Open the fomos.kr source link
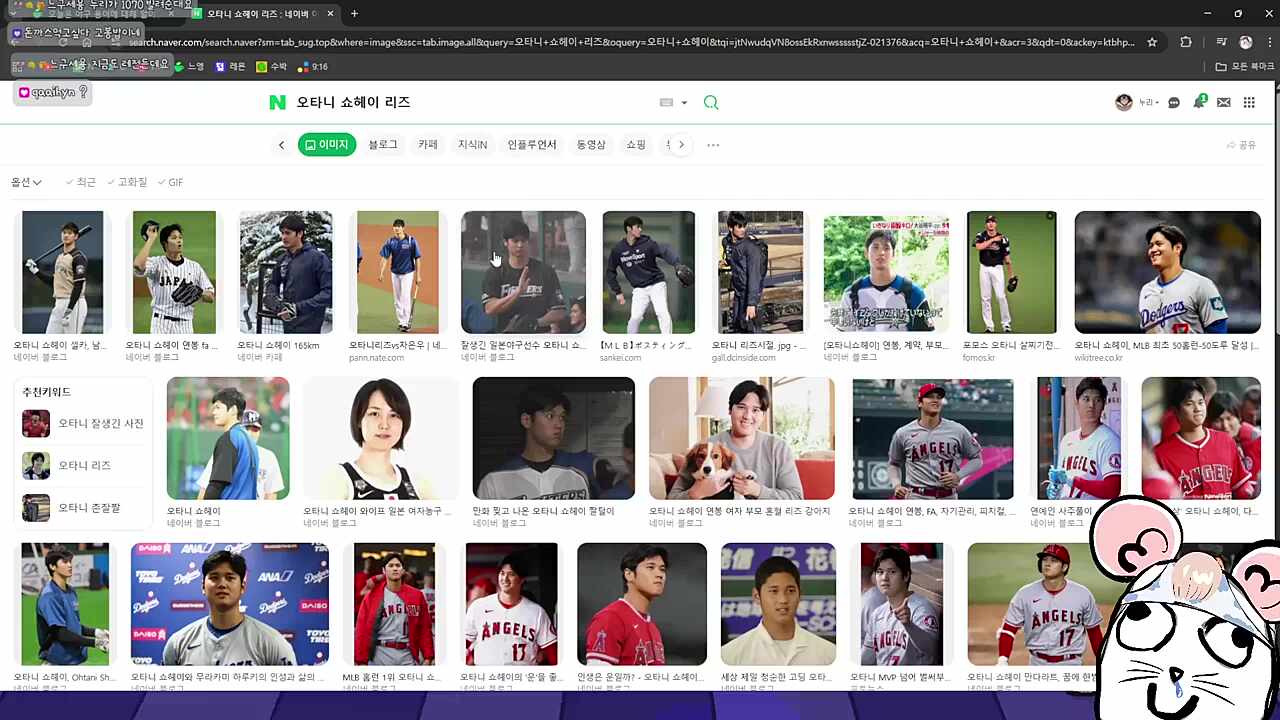The height and width of the screenshot is (720, 1280). tap(978, 358)
